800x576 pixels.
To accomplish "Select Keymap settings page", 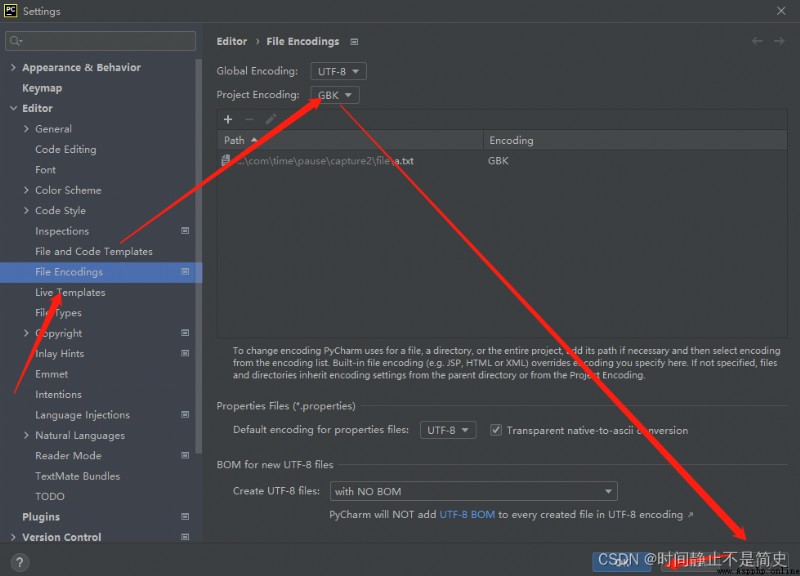I will pos(42,88).
